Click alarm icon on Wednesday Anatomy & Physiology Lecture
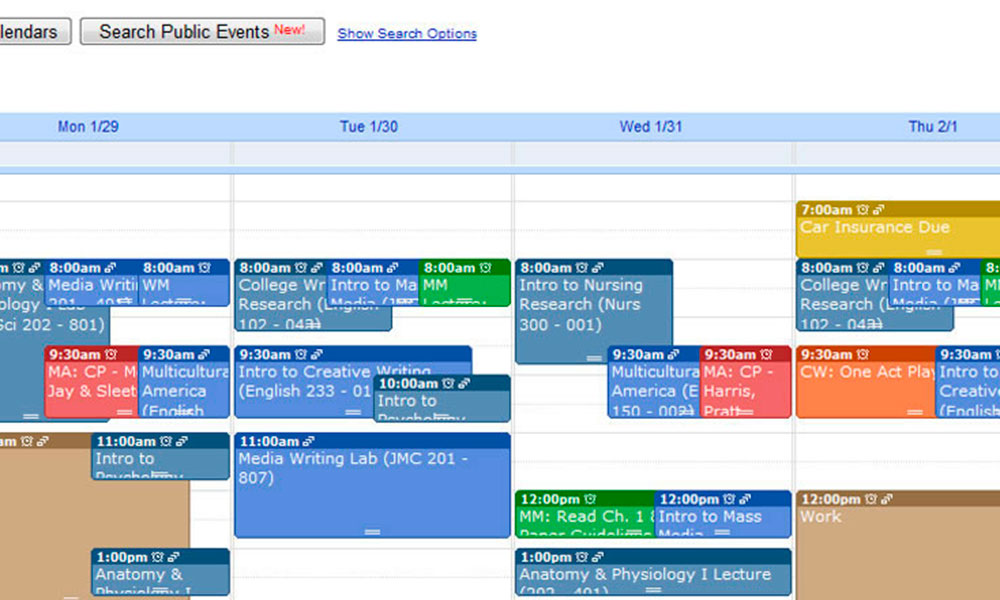The image size is (1000, 600). tap(581, 557)
